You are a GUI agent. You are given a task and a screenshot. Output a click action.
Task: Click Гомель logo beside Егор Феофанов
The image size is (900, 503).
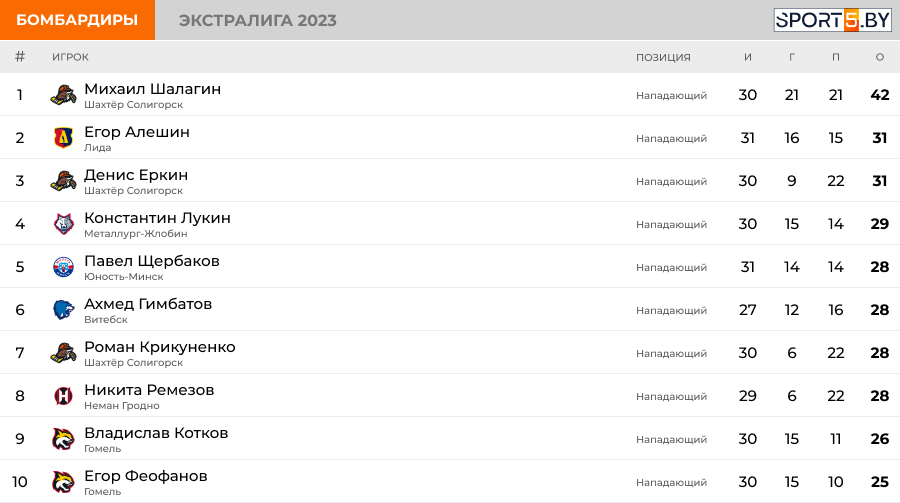(x=63, y=482)
